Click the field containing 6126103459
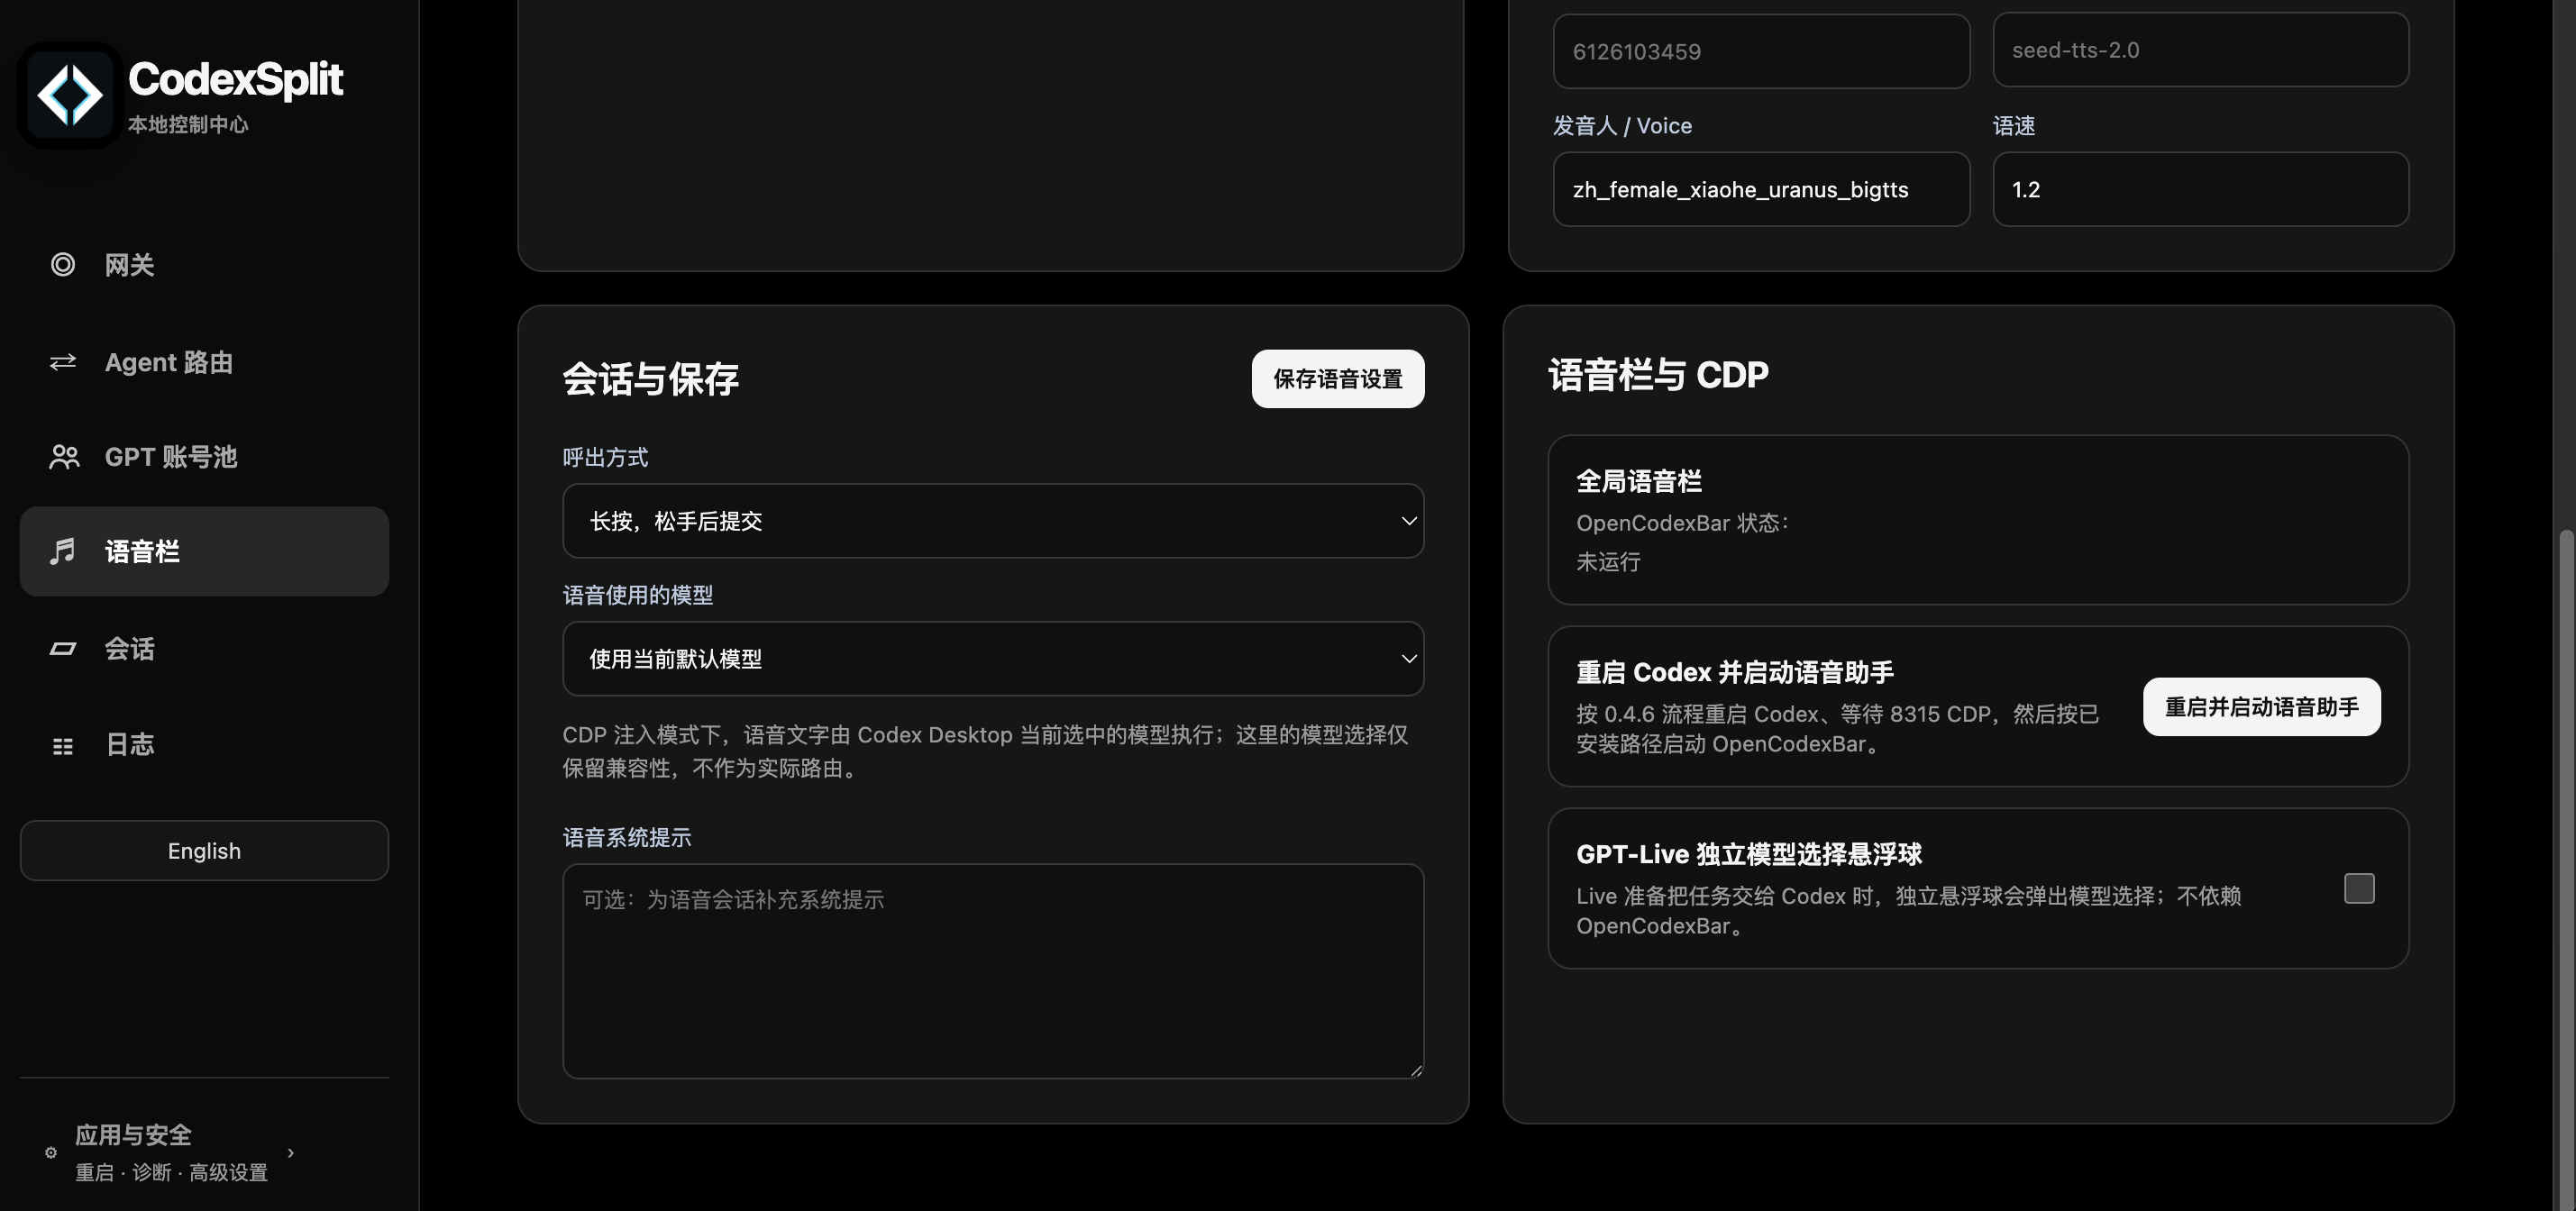Viewport: 2576px width, 1211px height. tap(1761, 51)
